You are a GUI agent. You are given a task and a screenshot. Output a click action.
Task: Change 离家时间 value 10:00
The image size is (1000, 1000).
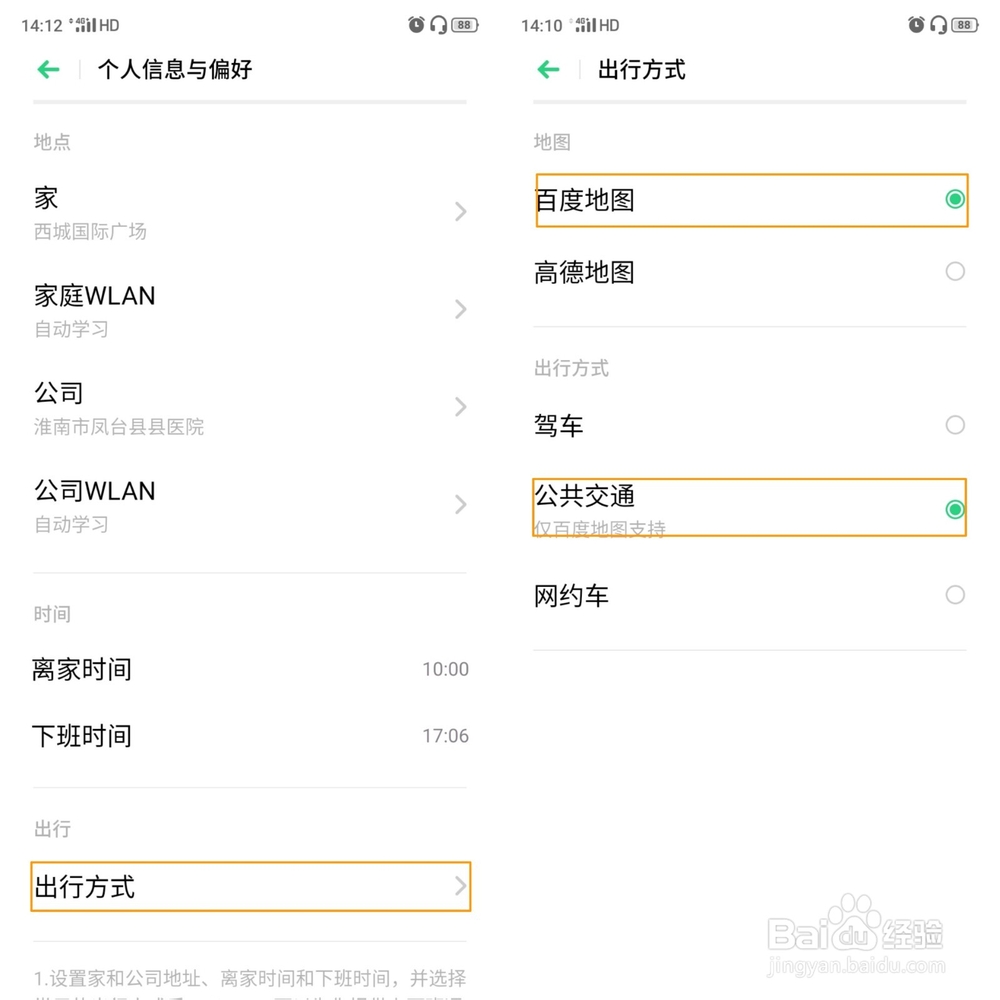(445, 669)
